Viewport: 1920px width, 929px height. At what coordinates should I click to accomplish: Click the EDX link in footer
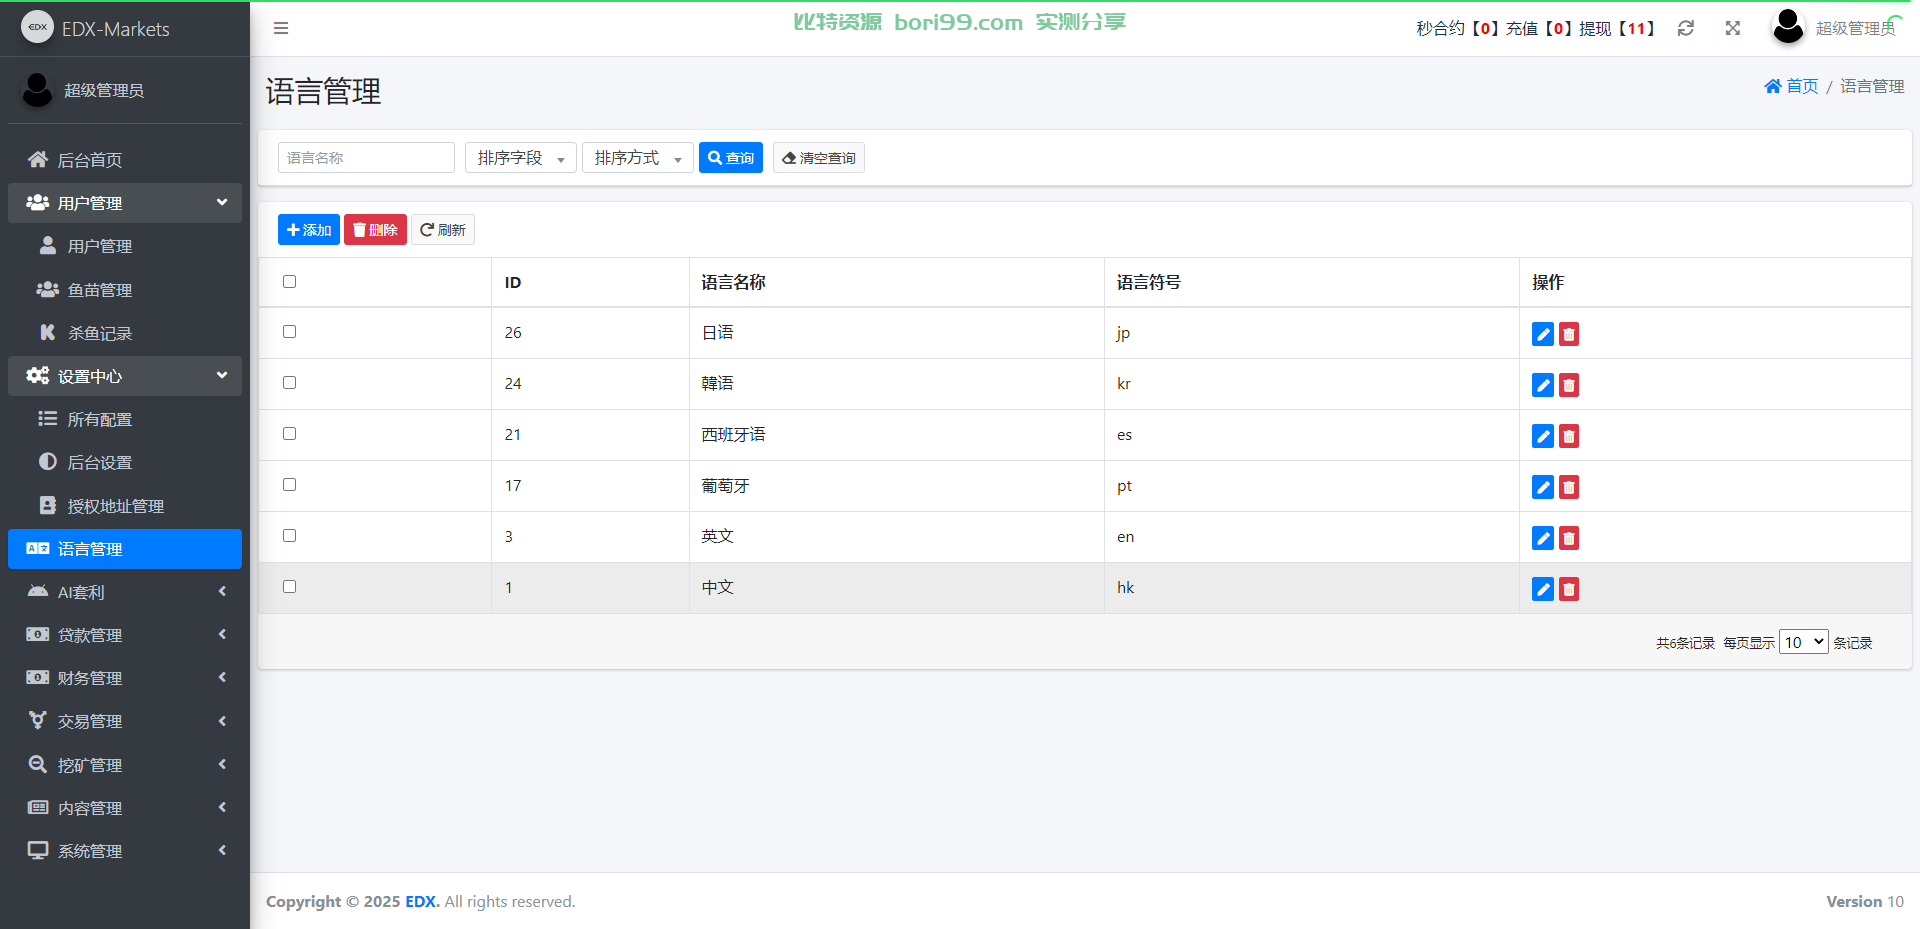click(422, 901)
